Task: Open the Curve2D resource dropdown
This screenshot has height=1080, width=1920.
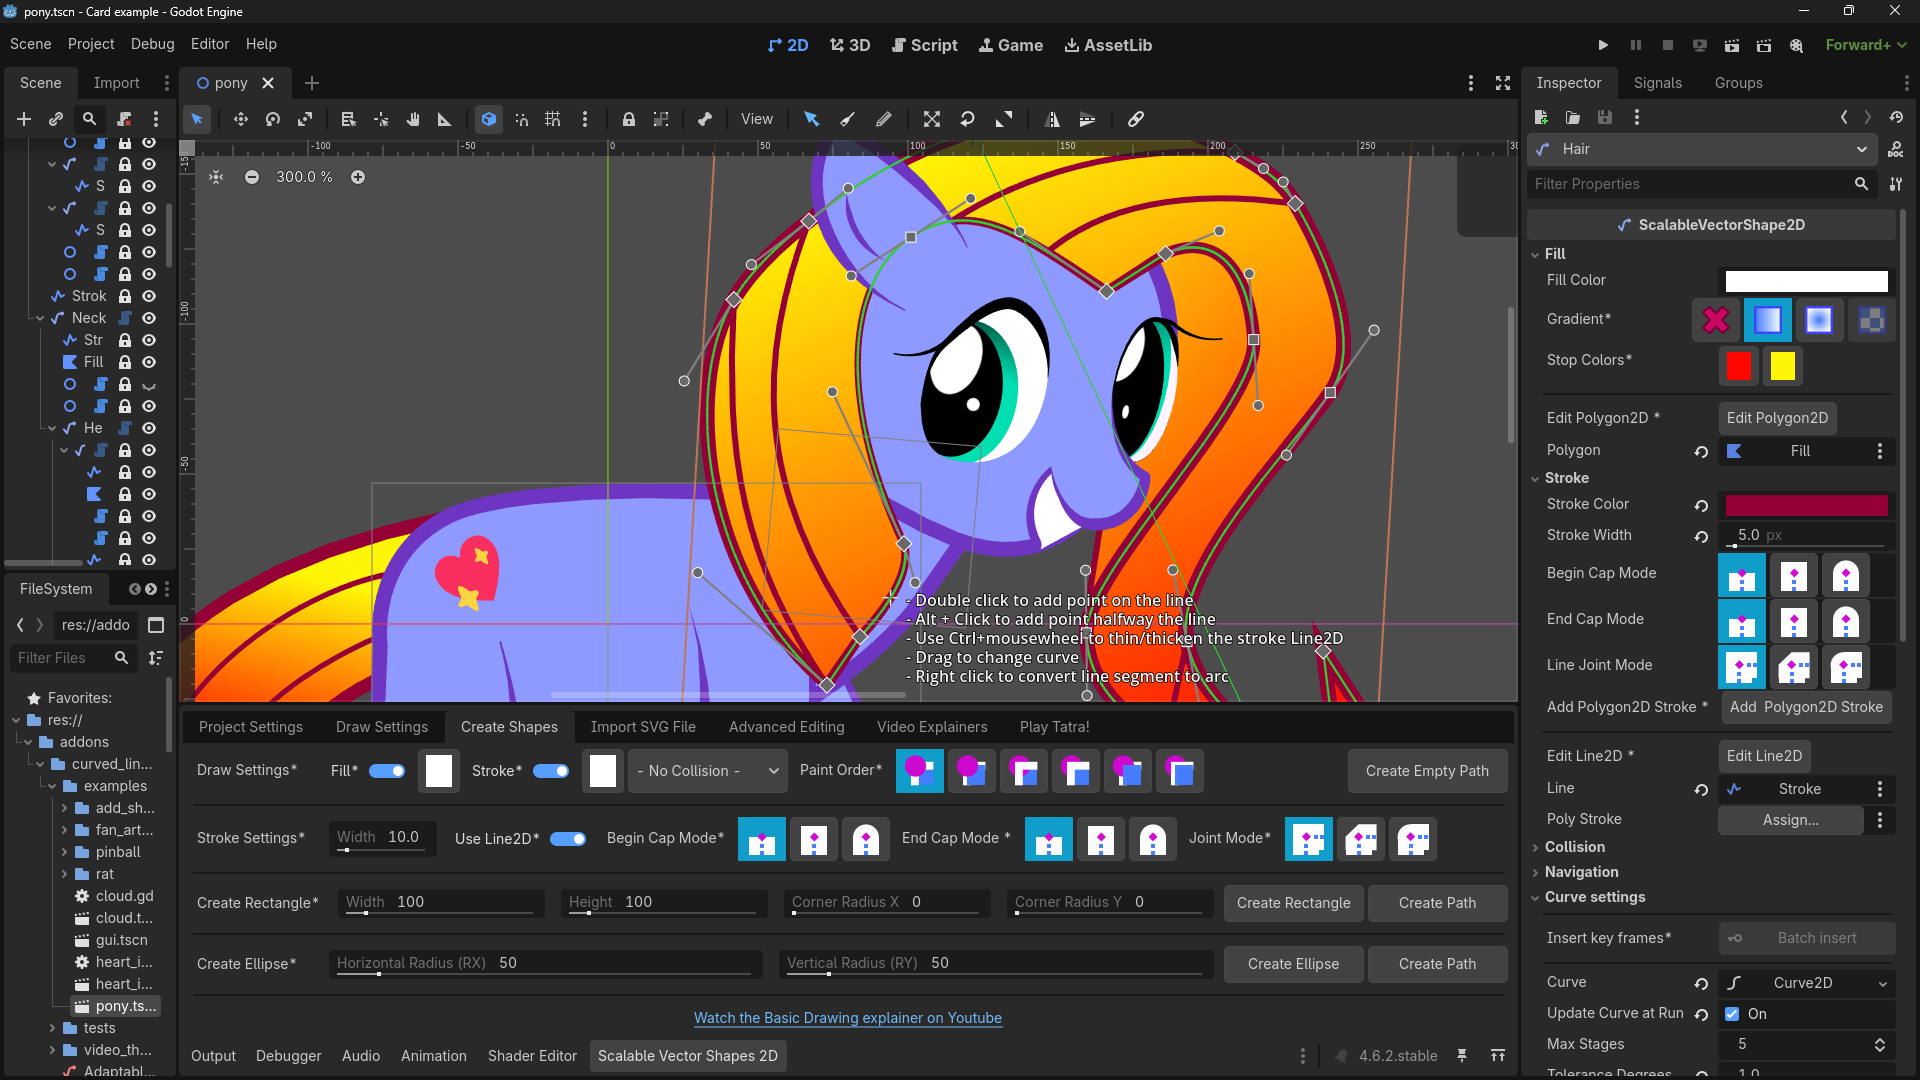Action: click(x=1806, y=983)
